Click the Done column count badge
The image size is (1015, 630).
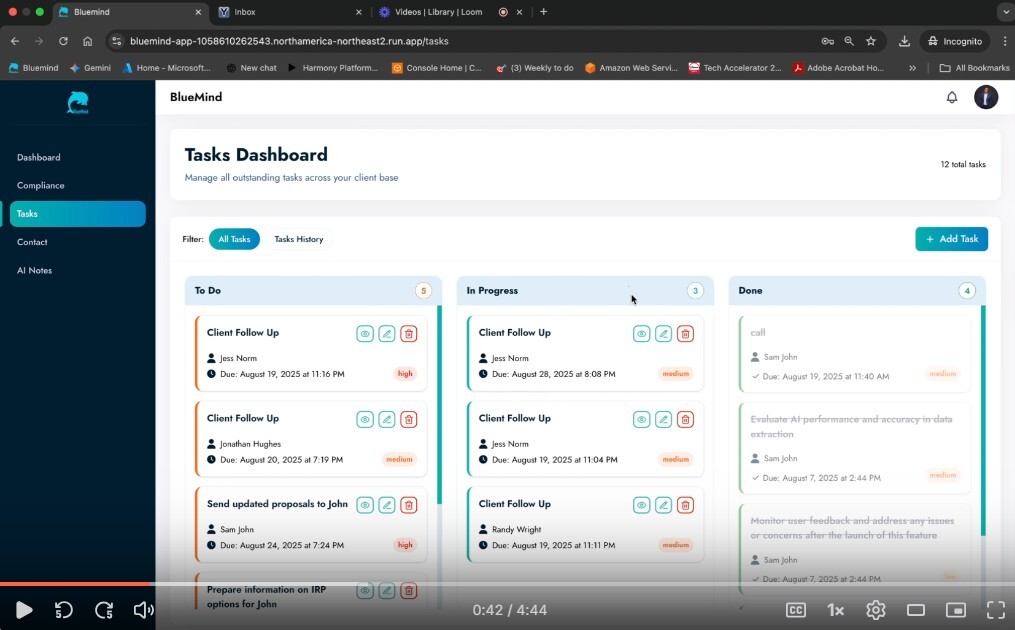(x=967, y=291)
